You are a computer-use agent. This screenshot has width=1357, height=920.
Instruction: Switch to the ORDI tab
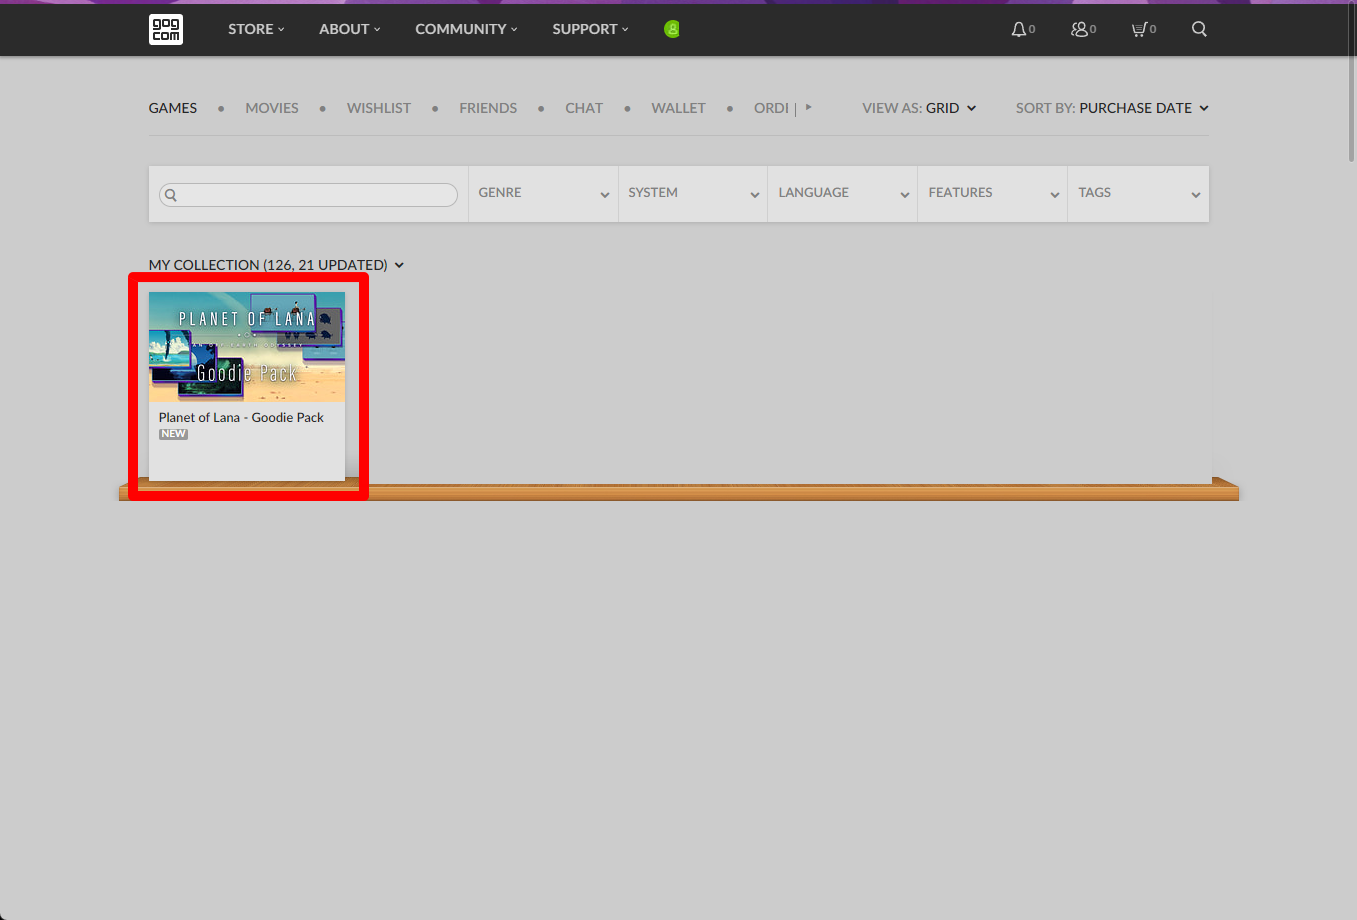[x=771, y=108]
